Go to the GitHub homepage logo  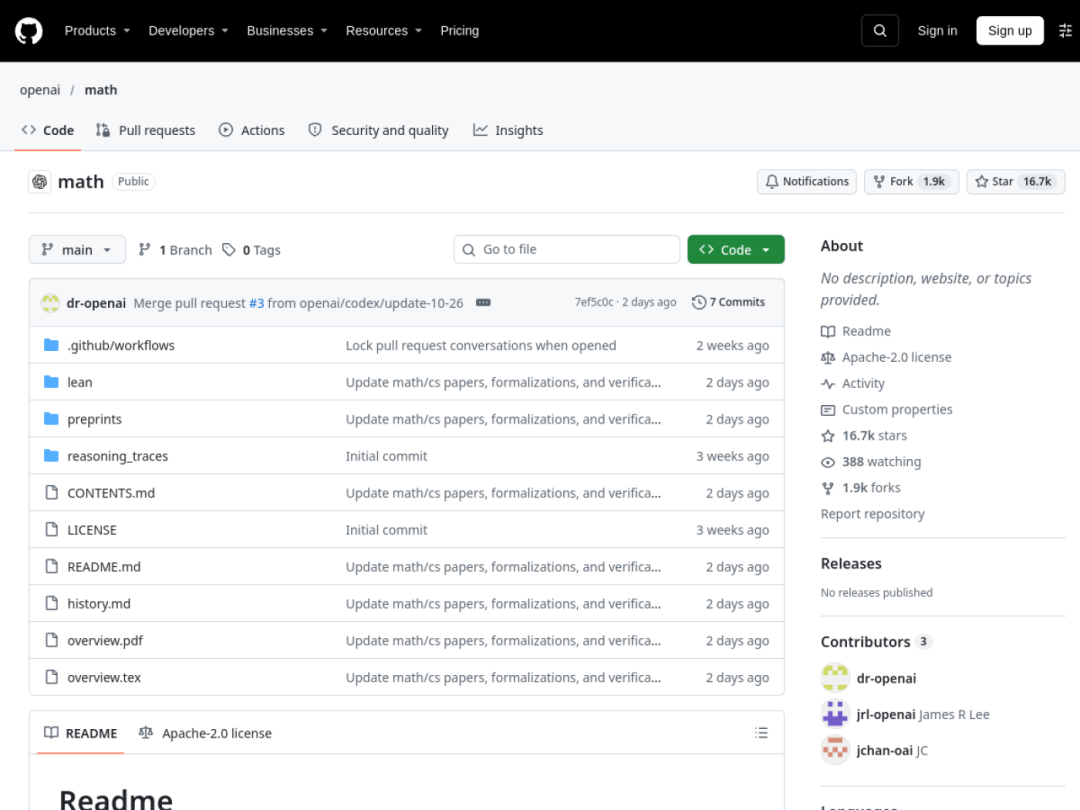(29, 31)
